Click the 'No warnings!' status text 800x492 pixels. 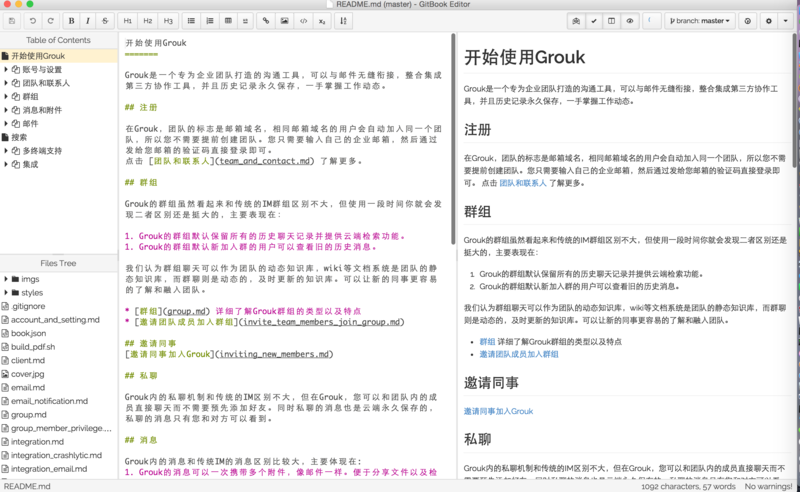tap(768, 486)
